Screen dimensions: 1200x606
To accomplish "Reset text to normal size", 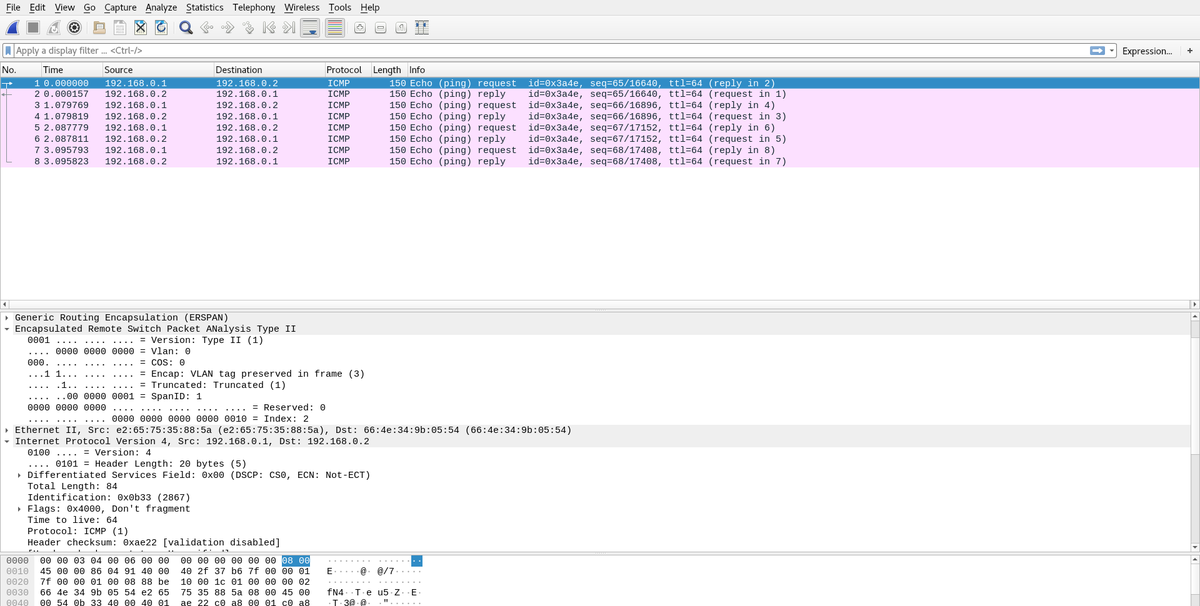I will click(401, 28).
